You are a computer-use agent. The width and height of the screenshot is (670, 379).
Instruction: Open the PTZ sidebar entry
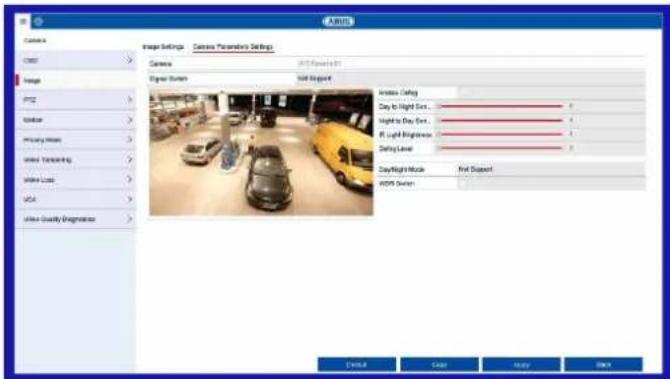click(76, 100)
